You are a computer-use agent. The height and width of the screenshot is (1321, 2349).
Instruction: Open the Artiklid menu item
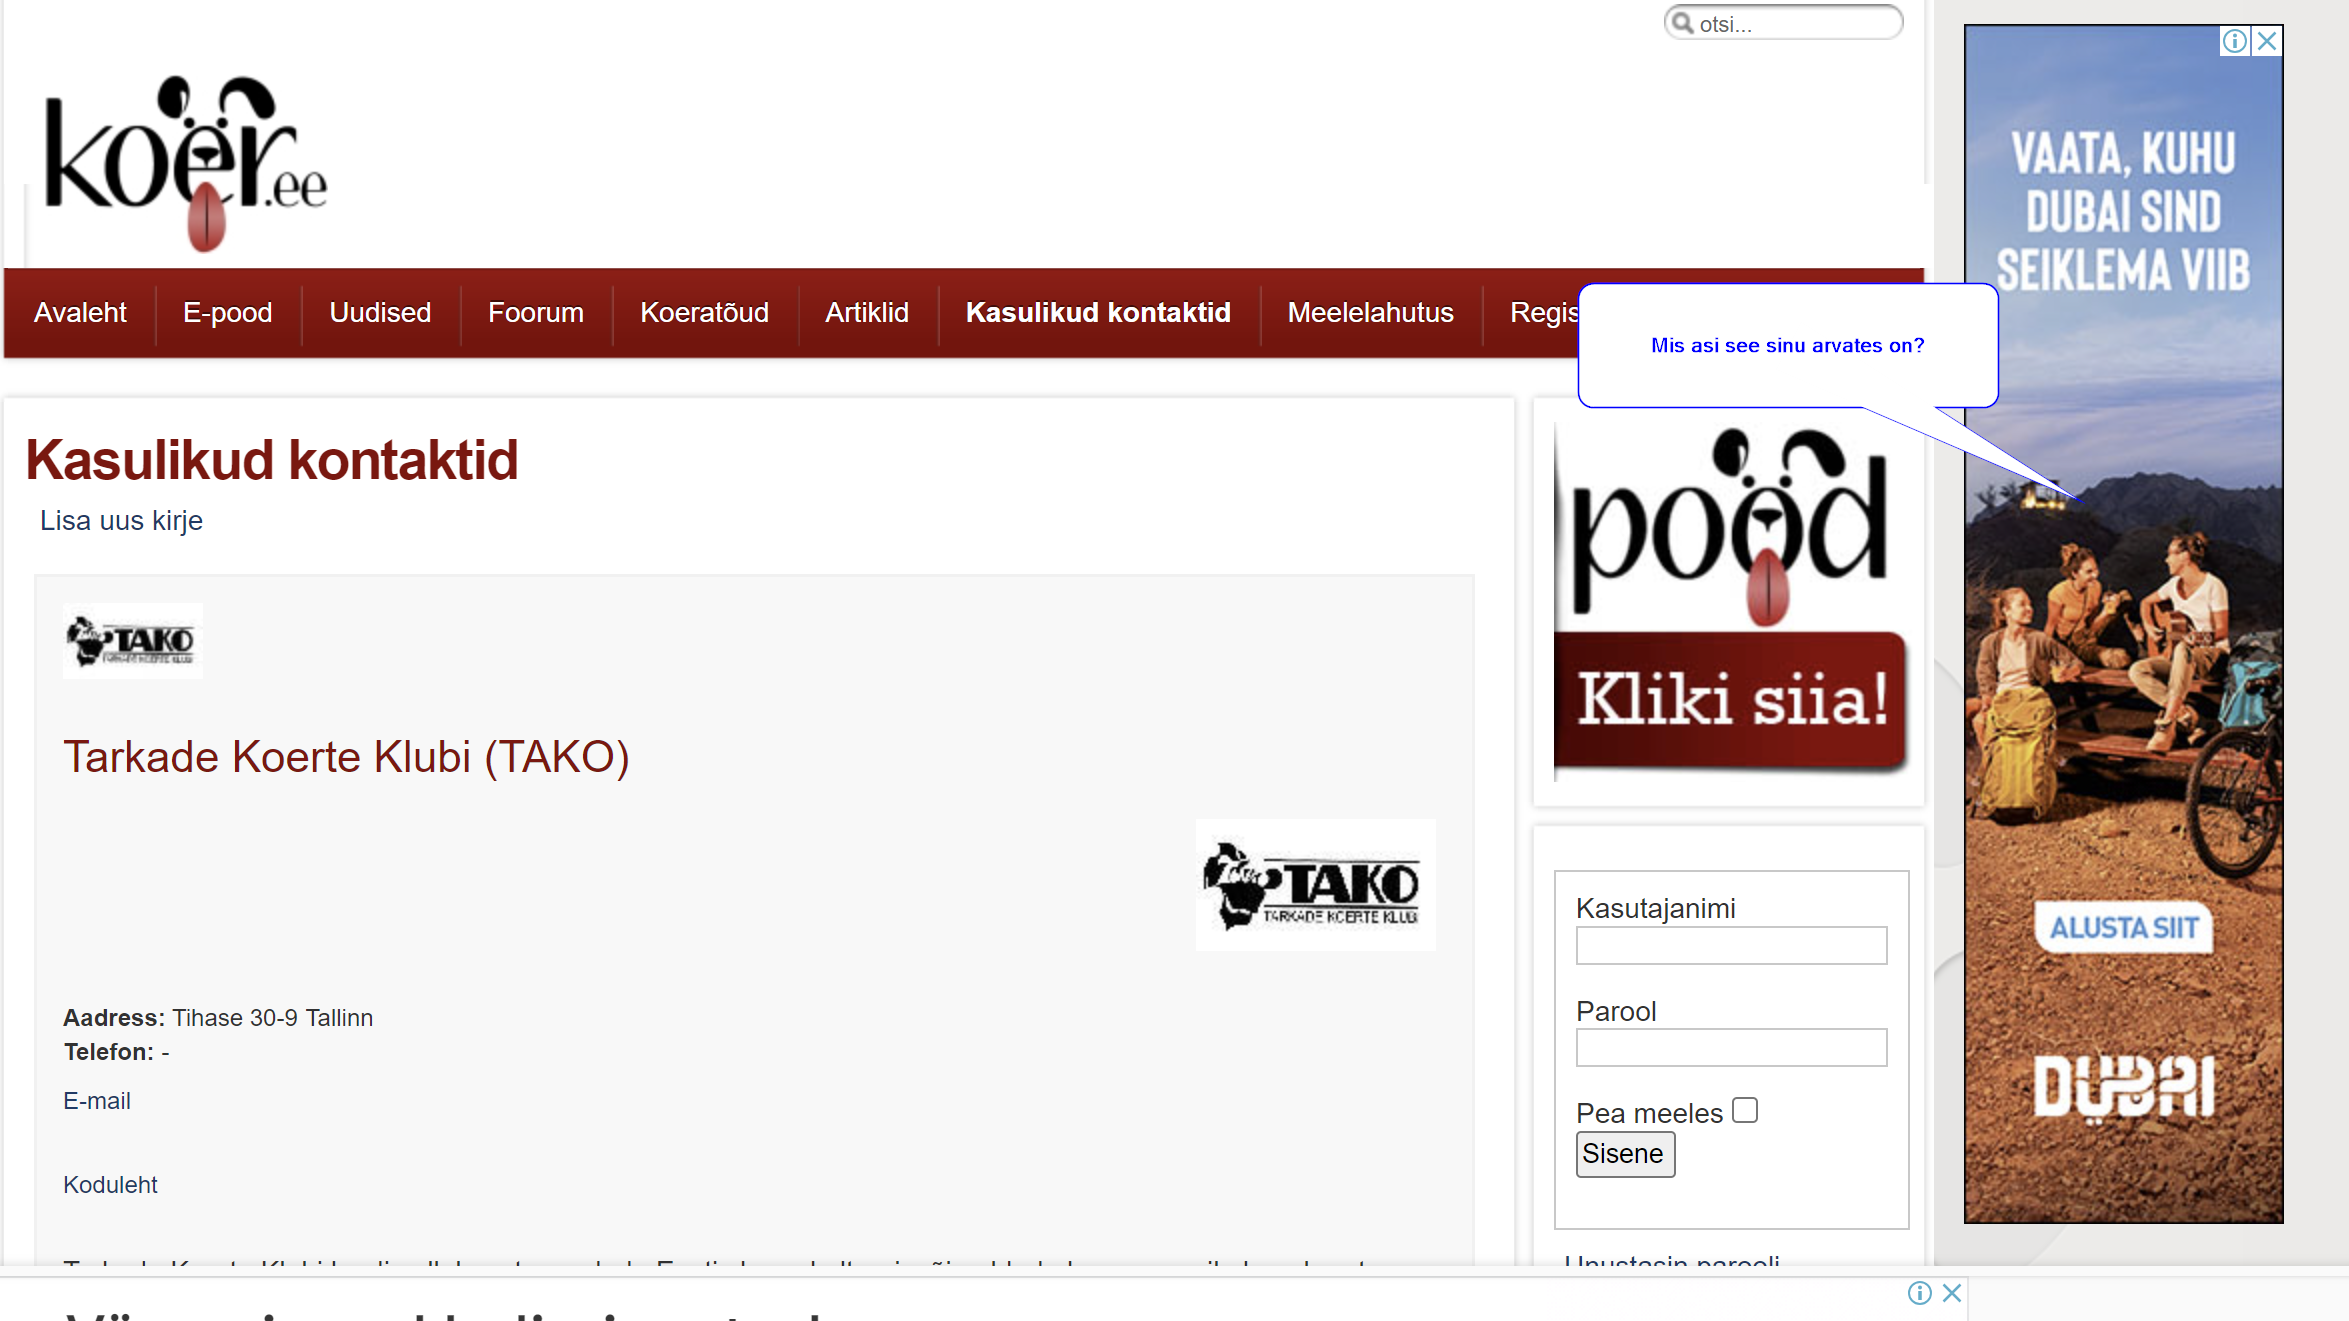[867, 313]
